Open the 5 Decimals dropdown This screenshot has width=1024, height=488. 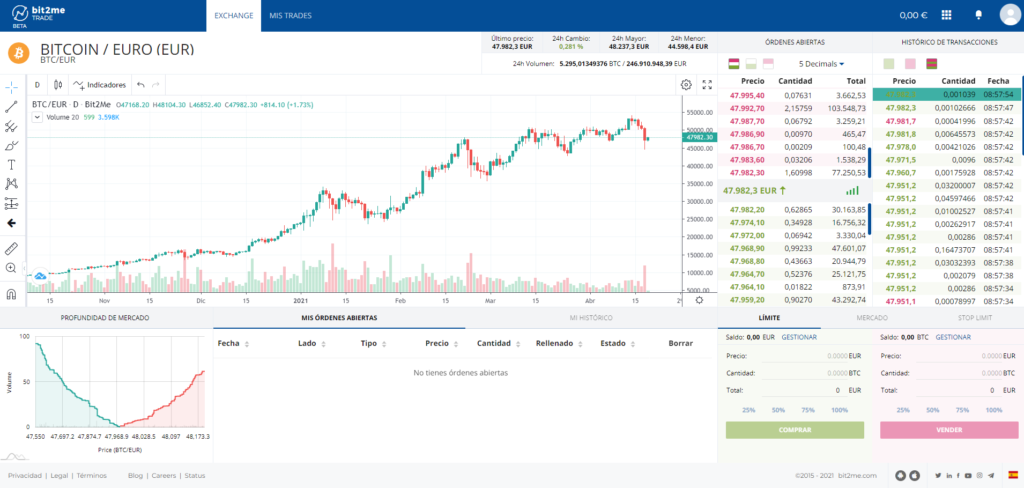point(821,64)
